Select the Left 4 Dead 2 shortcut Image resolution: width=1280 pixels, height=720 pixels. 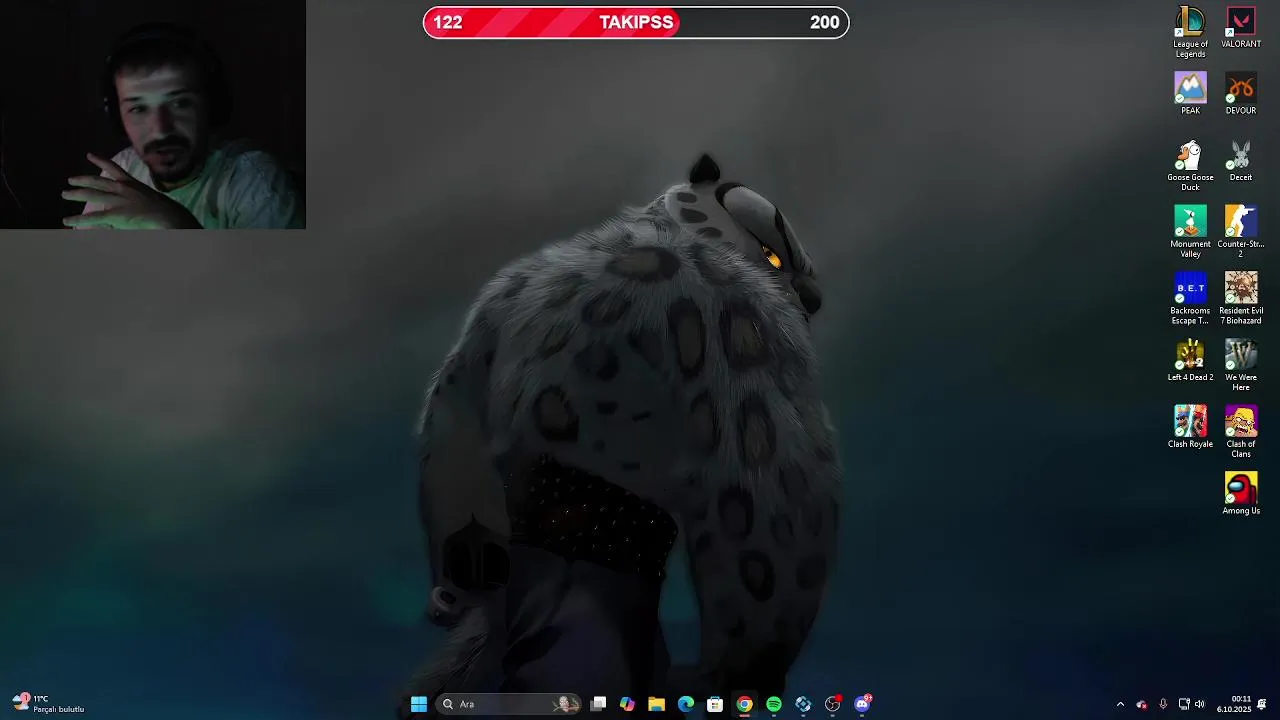1190,360
